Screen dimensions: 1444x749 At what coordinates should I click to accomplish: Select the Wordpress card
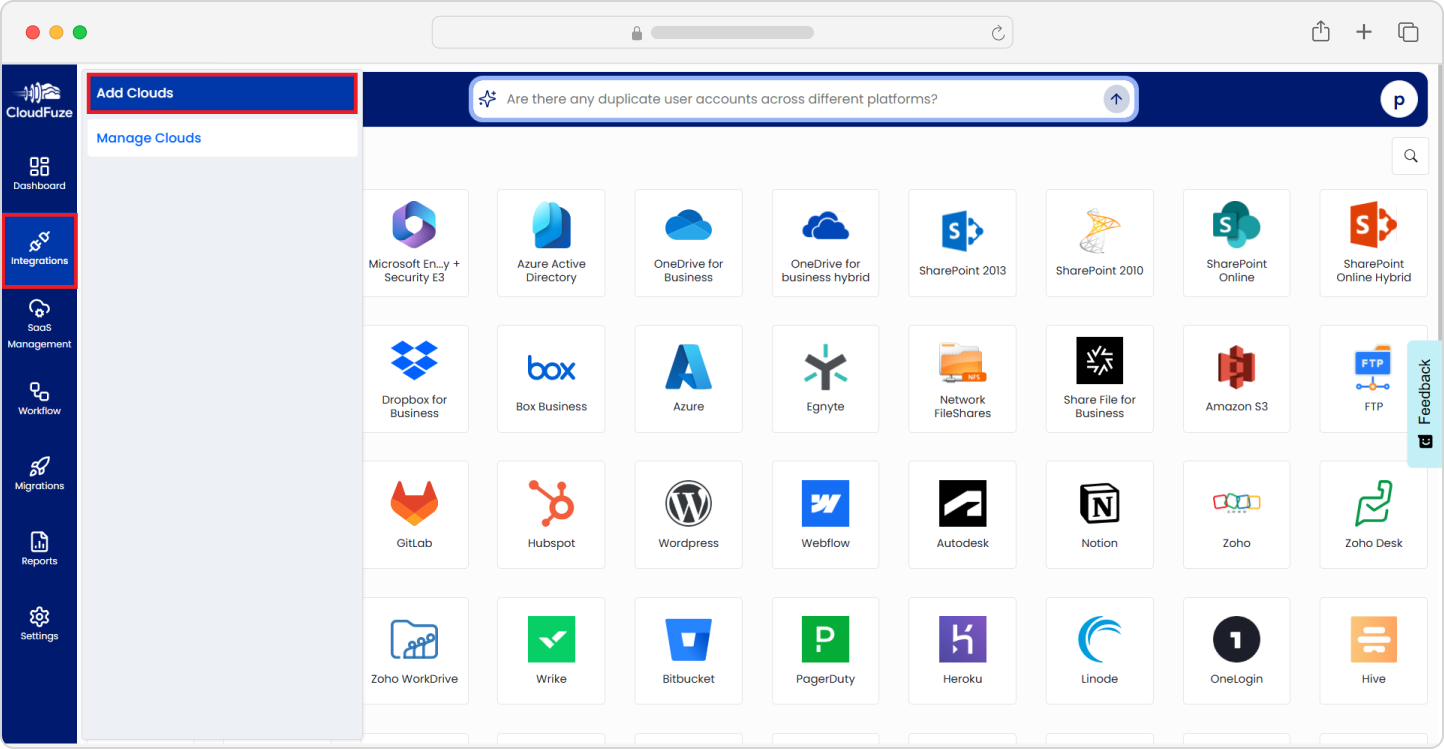(688, 515)
